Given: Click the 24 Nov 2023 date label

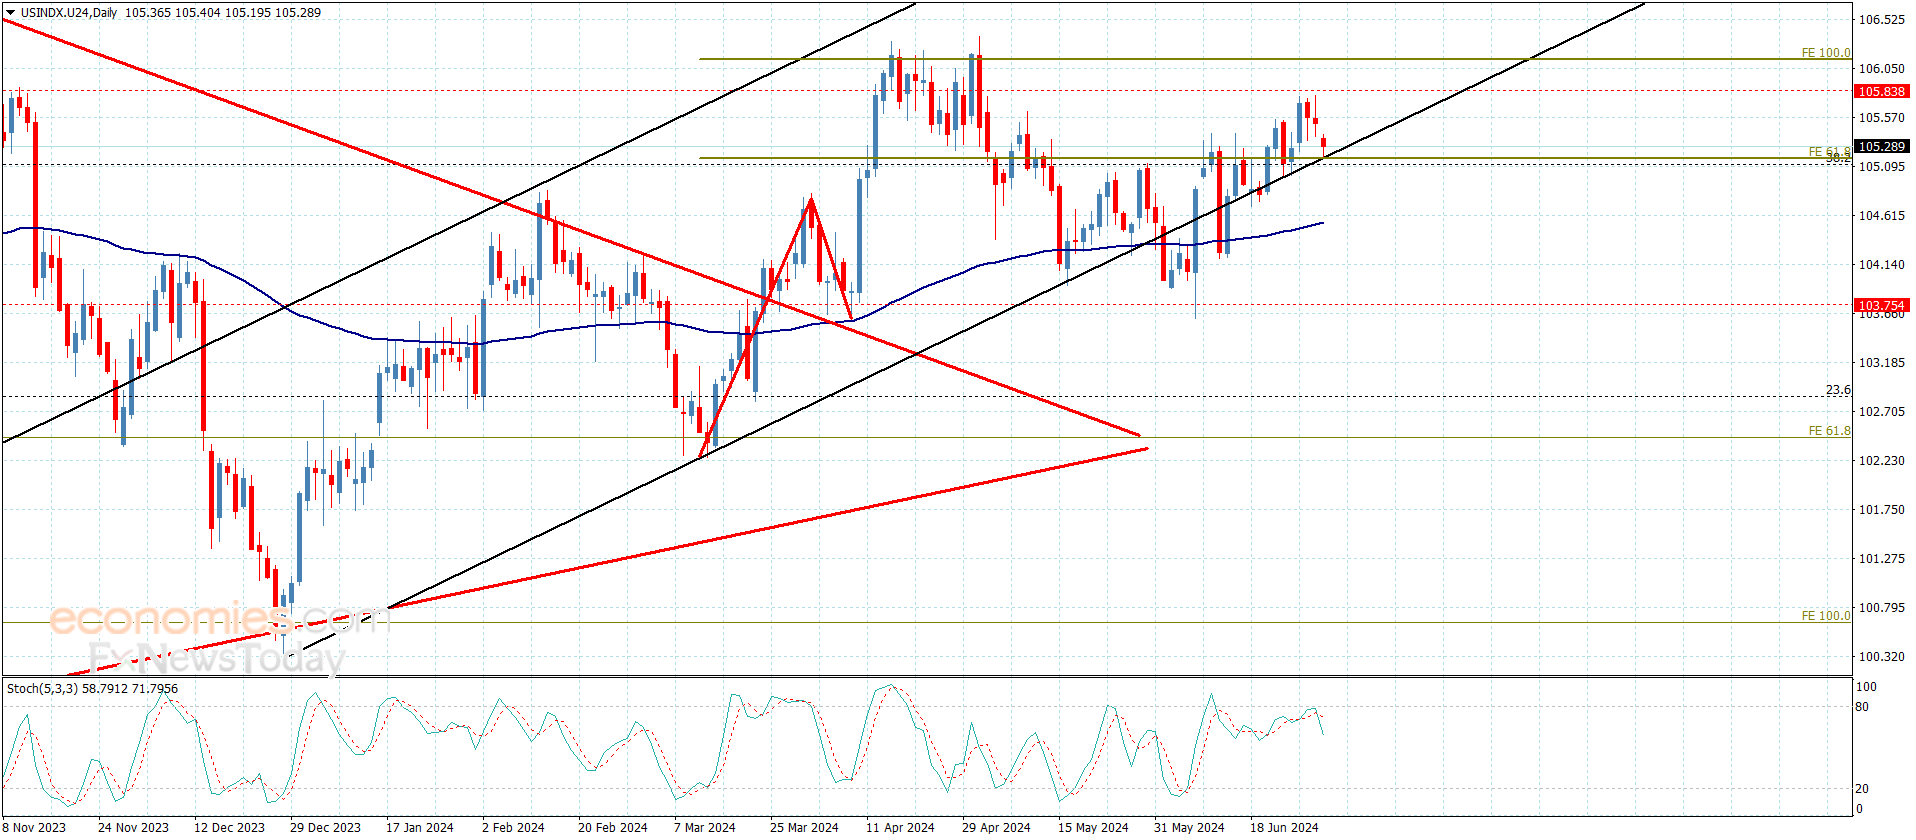Looking at the screenshot, I should 133,828.
